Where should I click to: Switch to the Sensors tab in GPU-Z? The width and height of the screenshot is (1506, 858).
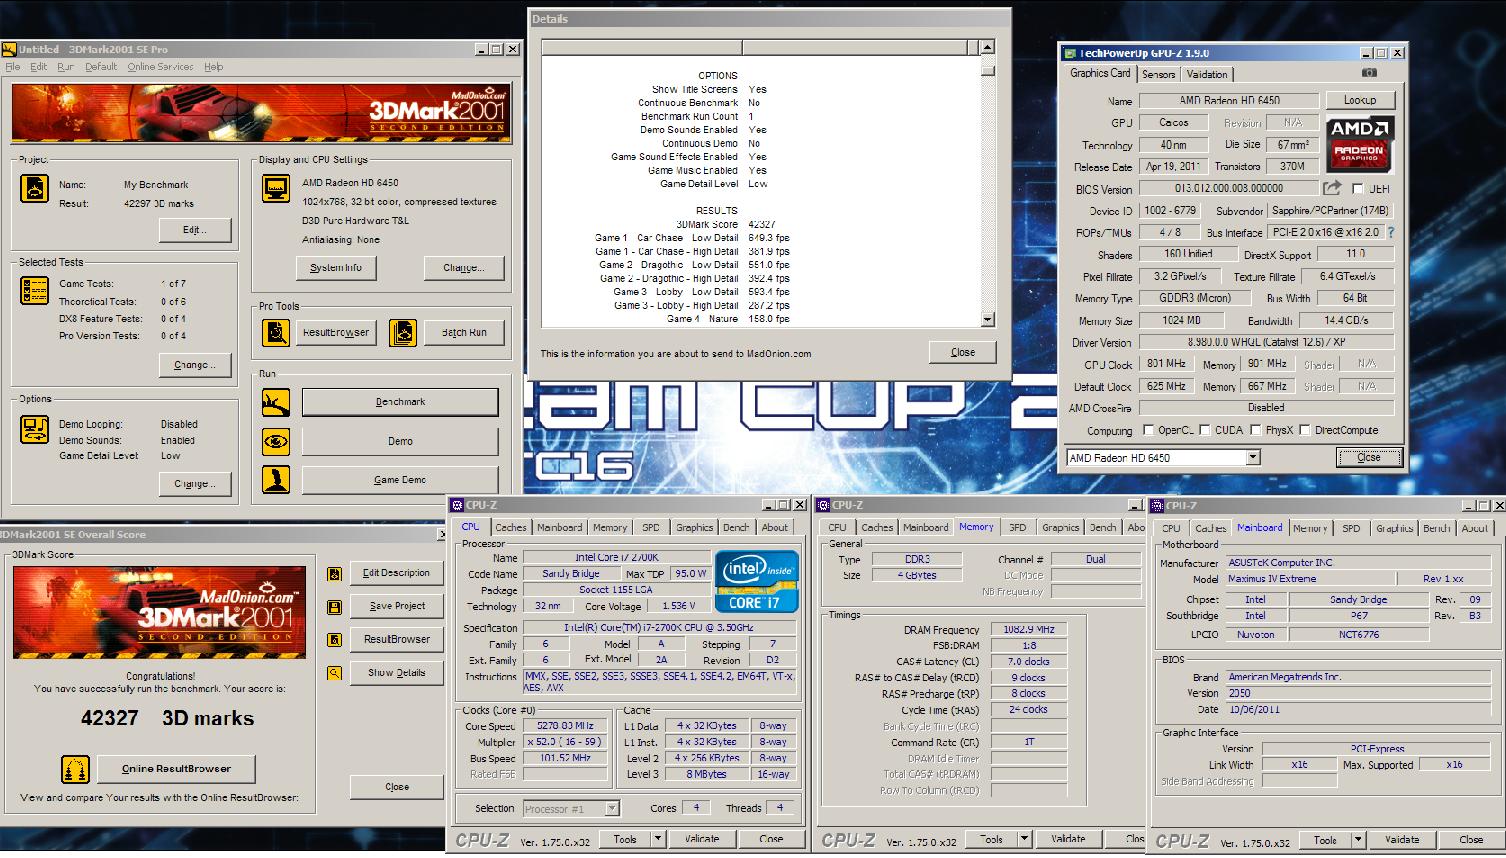(1158, 74)
